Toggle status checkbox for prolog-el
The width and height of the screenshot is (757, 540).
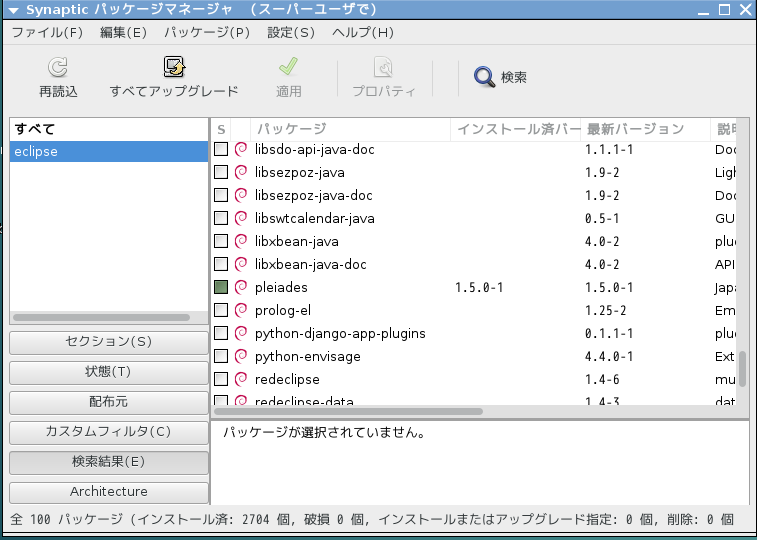point(221,310)
